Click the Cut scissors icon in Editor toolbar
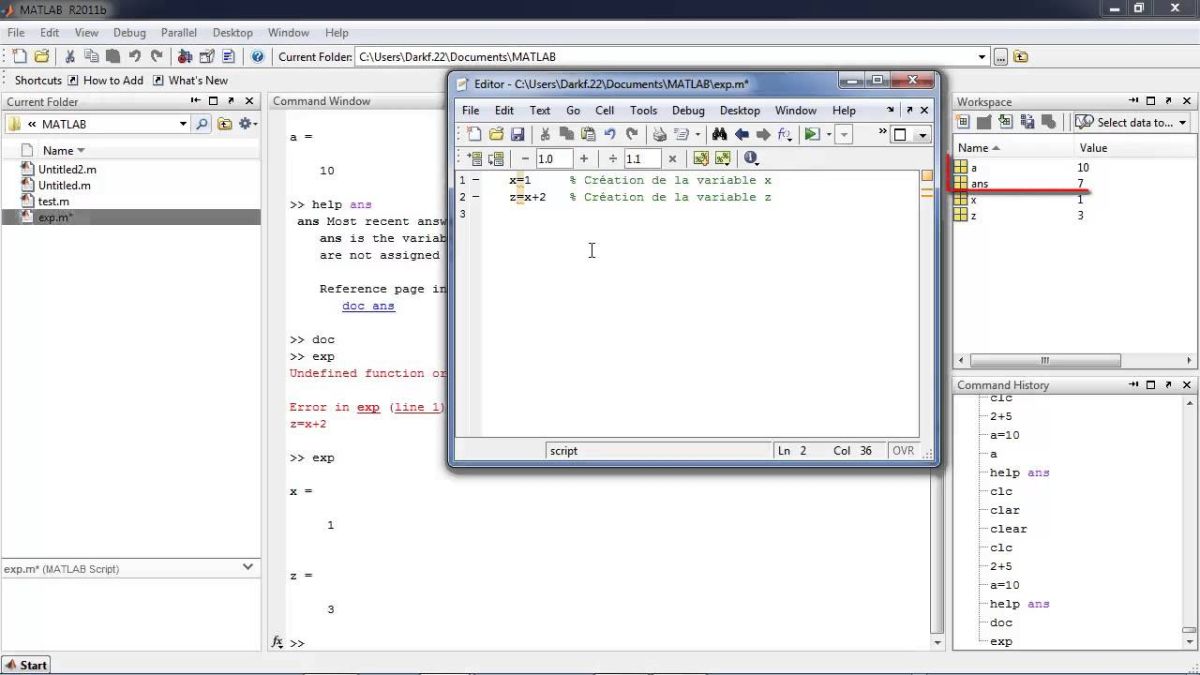The height and width of the screenshot is (675, 1200). [x=545, y=134]
